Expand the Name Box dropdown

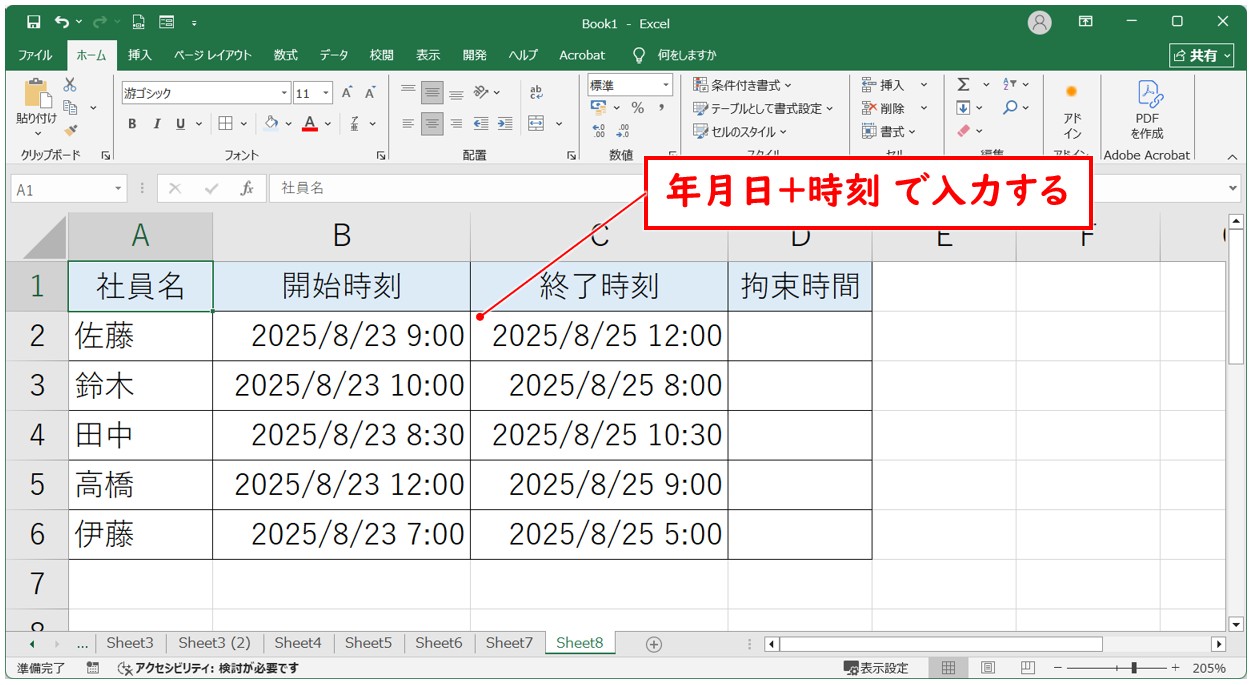pos(119,188)
